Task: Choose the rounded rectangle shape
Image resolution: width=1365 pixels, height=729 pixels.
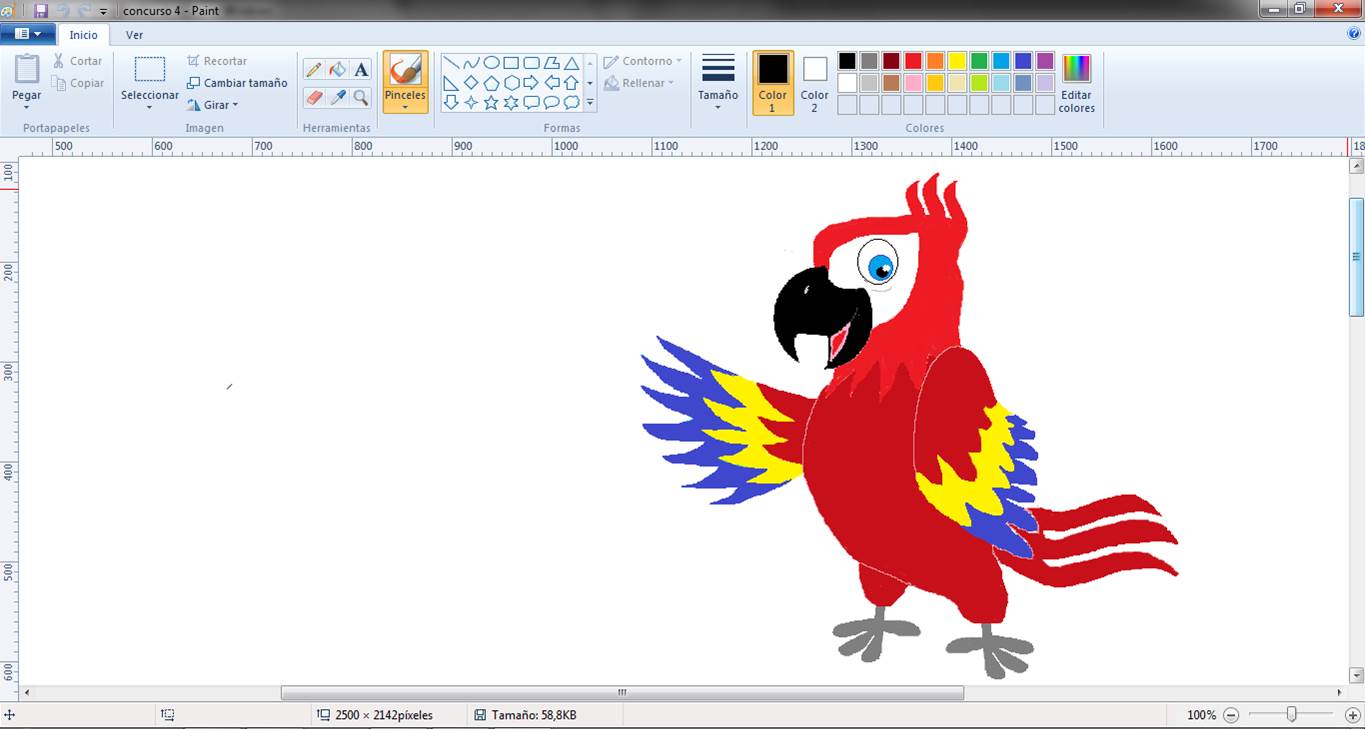Action: pos(531,62)
